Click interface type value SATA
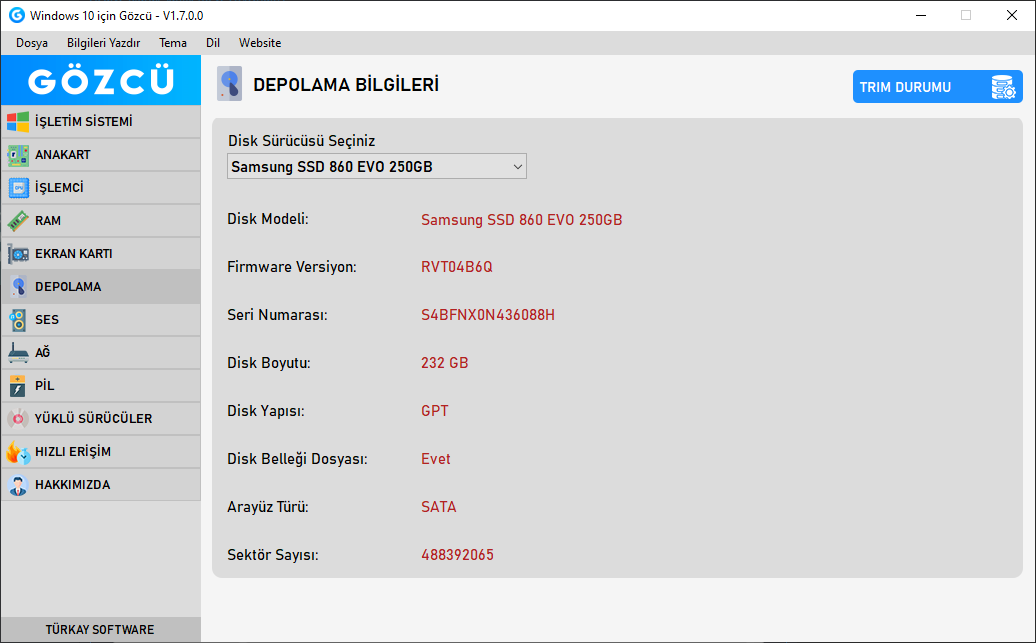 [x=439, y=507]
